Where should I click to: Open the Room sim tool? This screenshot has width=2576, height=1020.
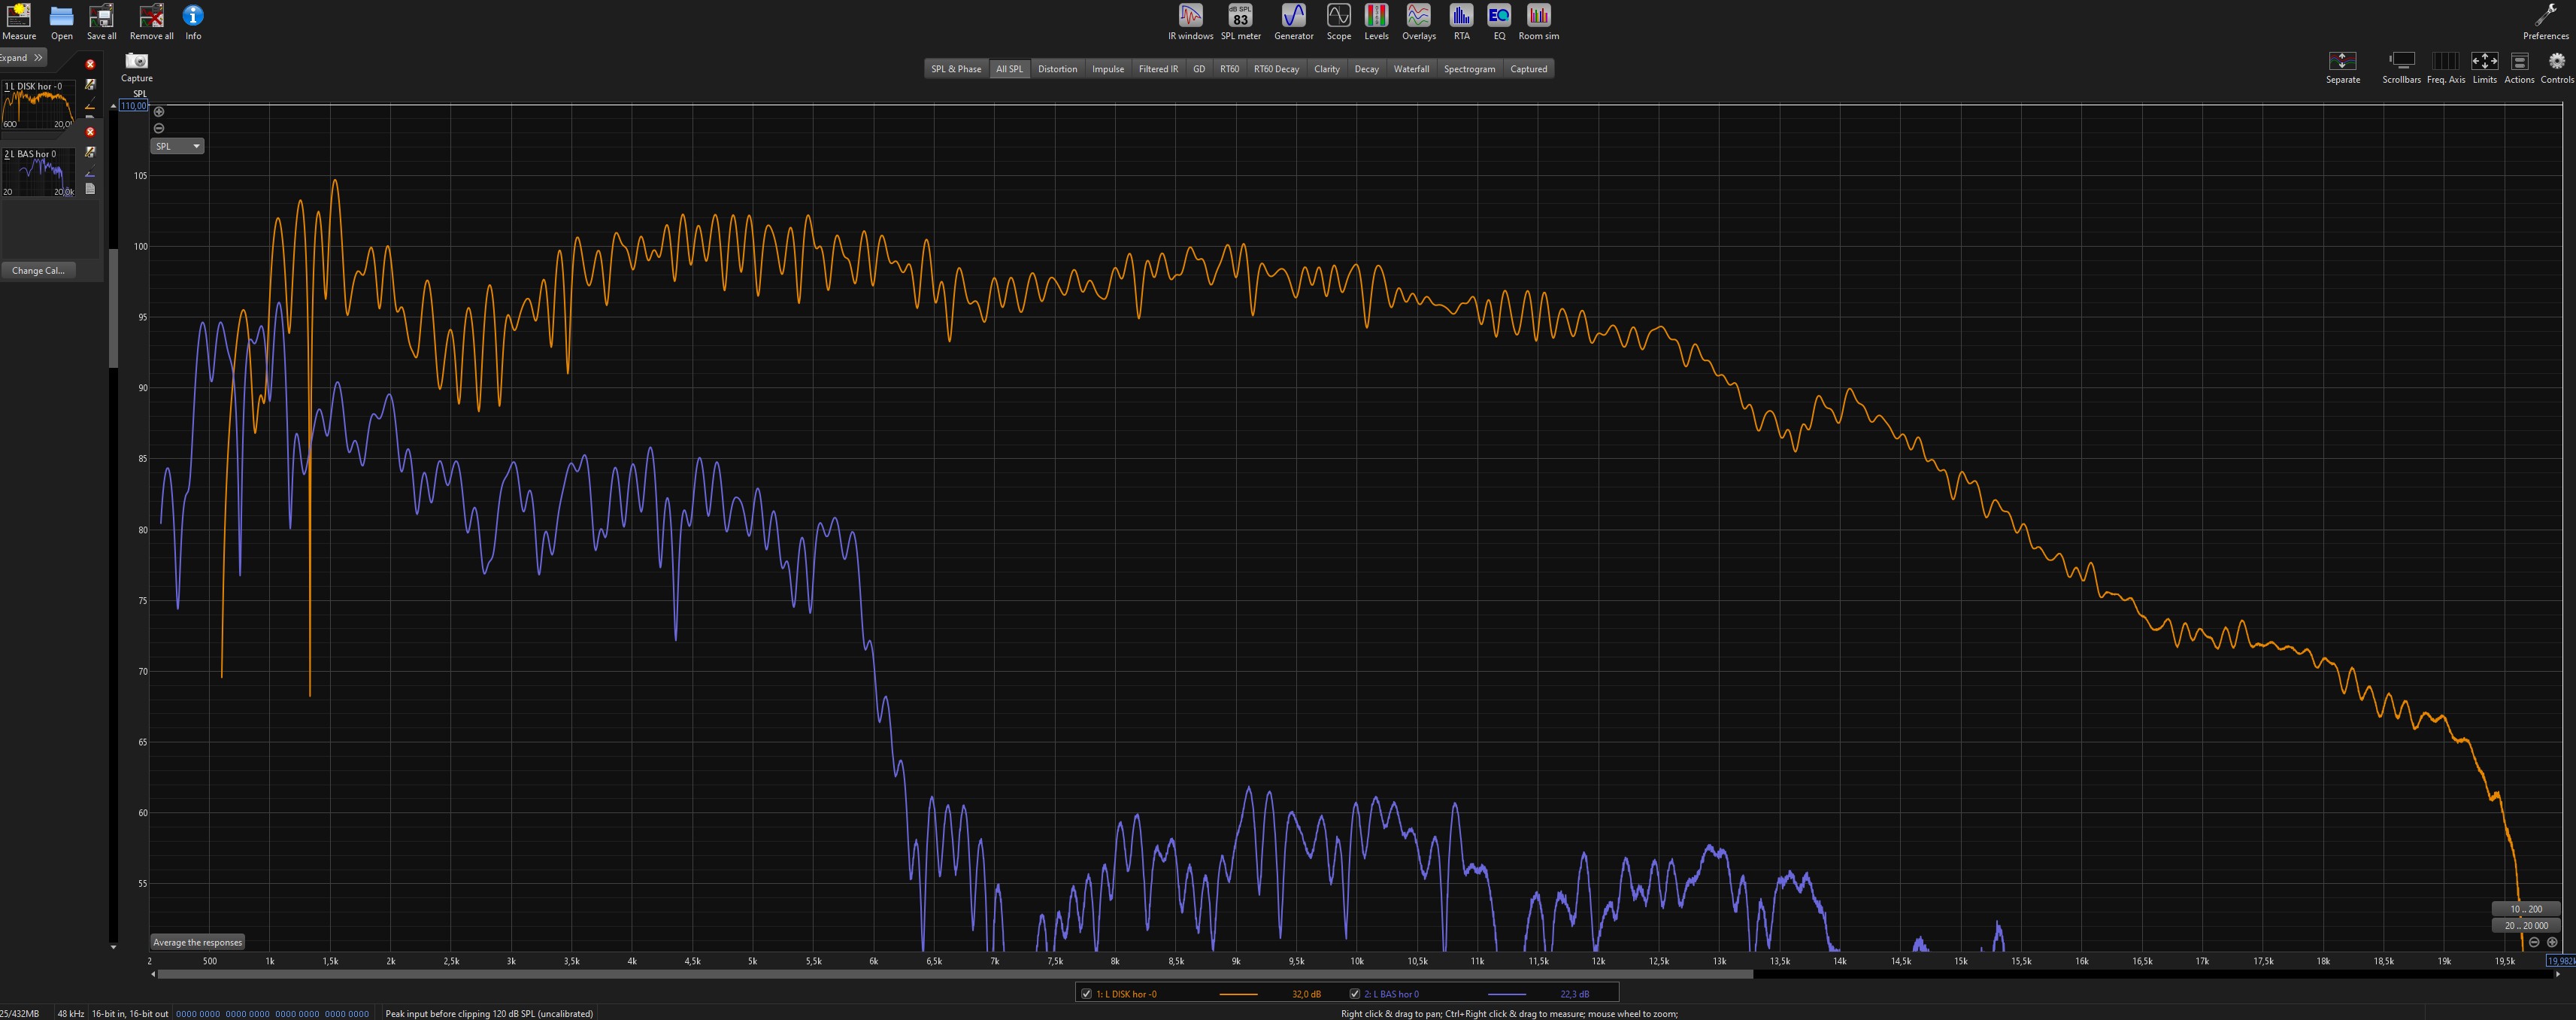pyautogui.click(x=1538, y=16)
